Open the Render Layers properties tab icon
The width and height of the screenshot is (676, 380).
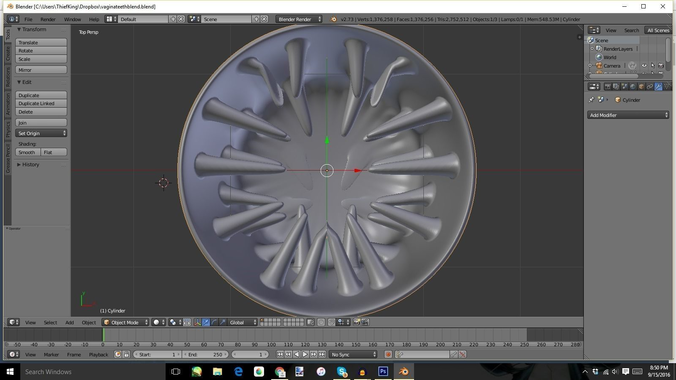tap(616, 87)
